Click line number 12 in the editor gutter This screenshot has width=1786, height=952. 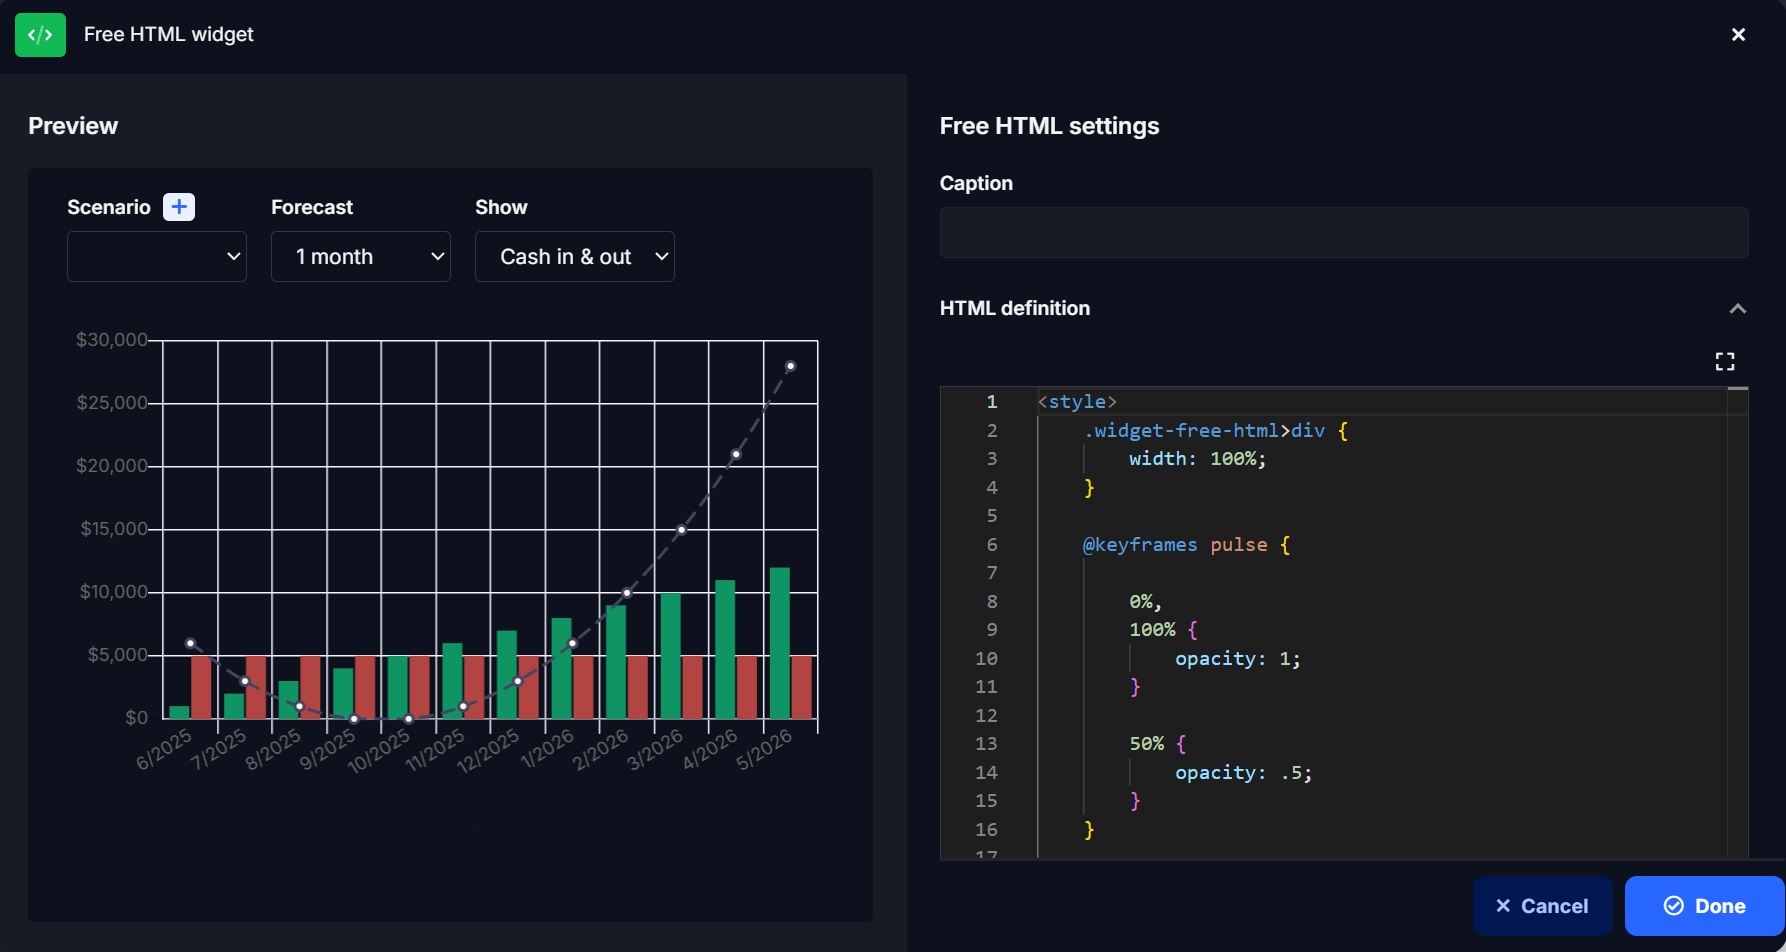coord(986,716)
